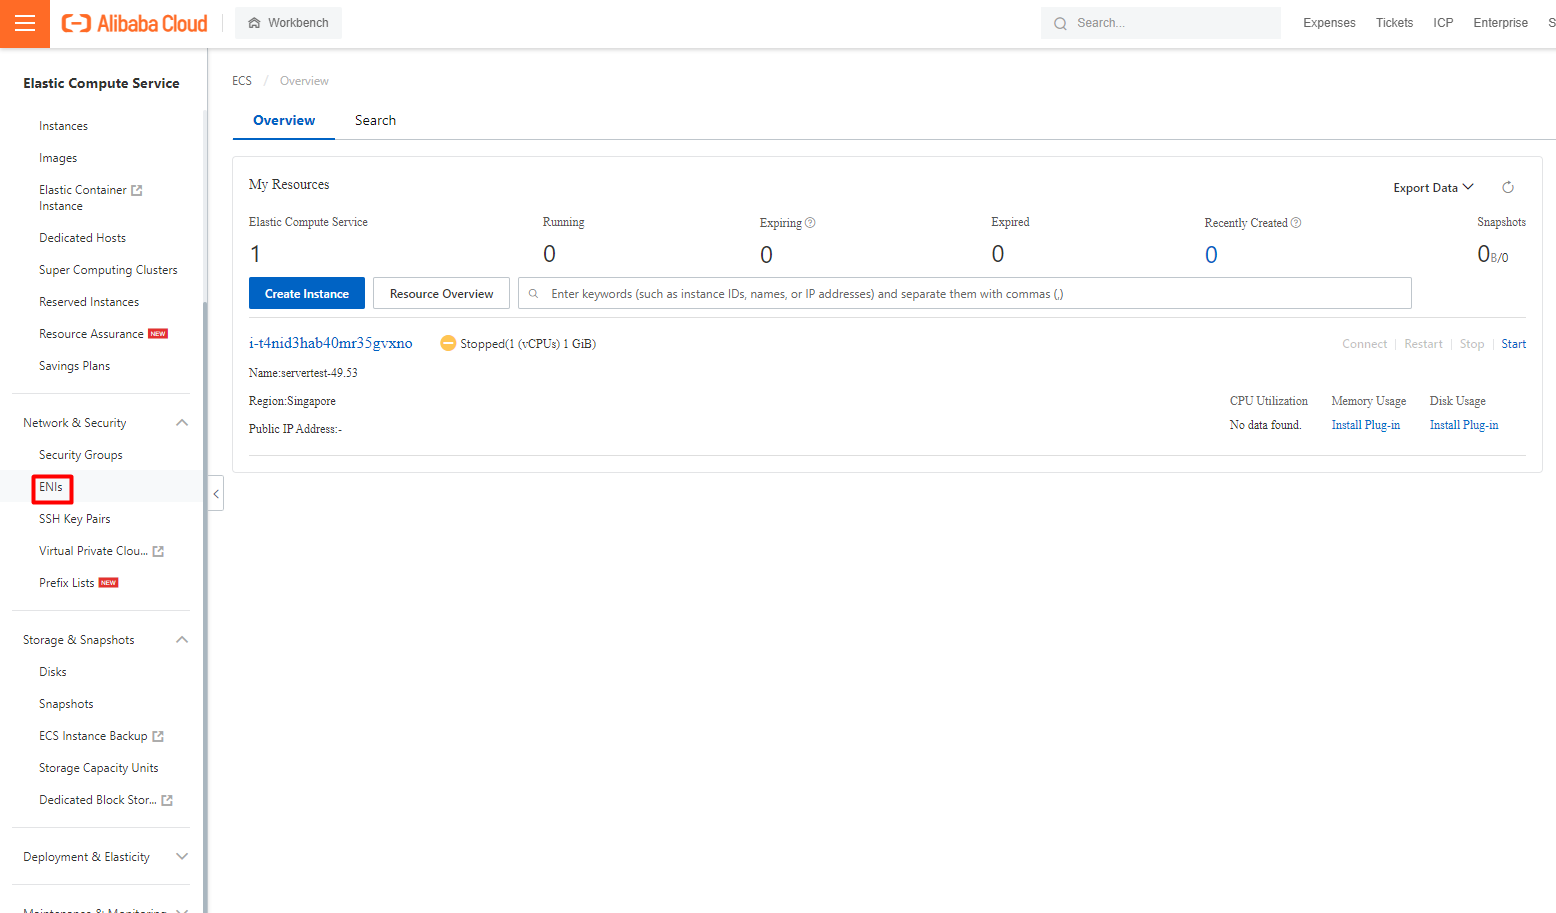This screenshot has height=913, width=1556.
Task: Collapse the Network & Security section
Action: pyautogui.click(x=182, y=423)
